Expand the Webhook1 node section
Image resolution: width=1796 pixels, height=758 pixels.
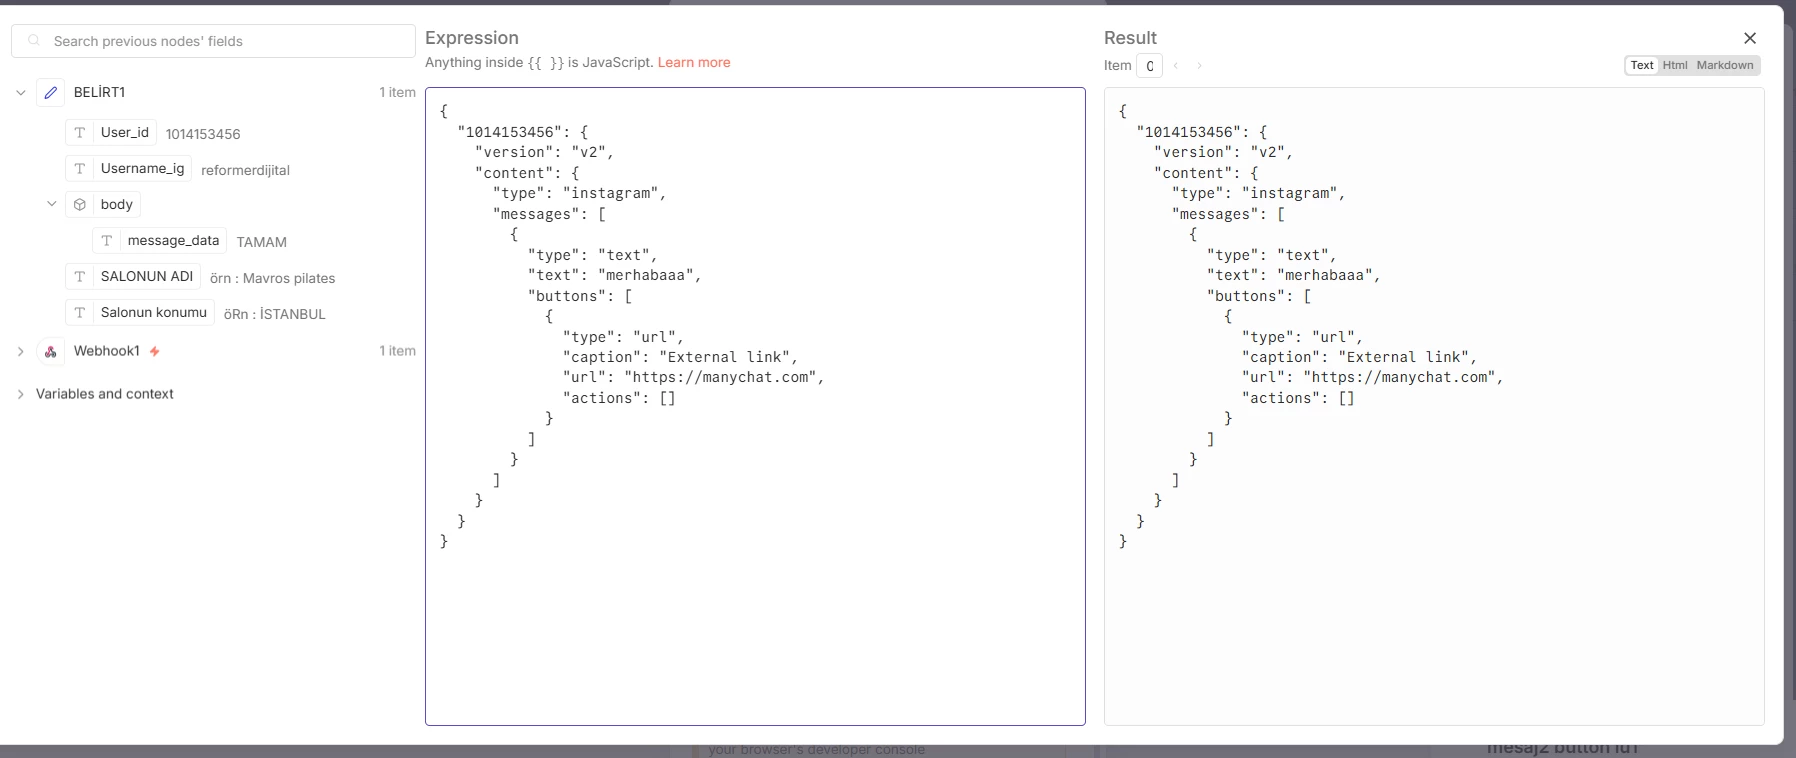21,351
